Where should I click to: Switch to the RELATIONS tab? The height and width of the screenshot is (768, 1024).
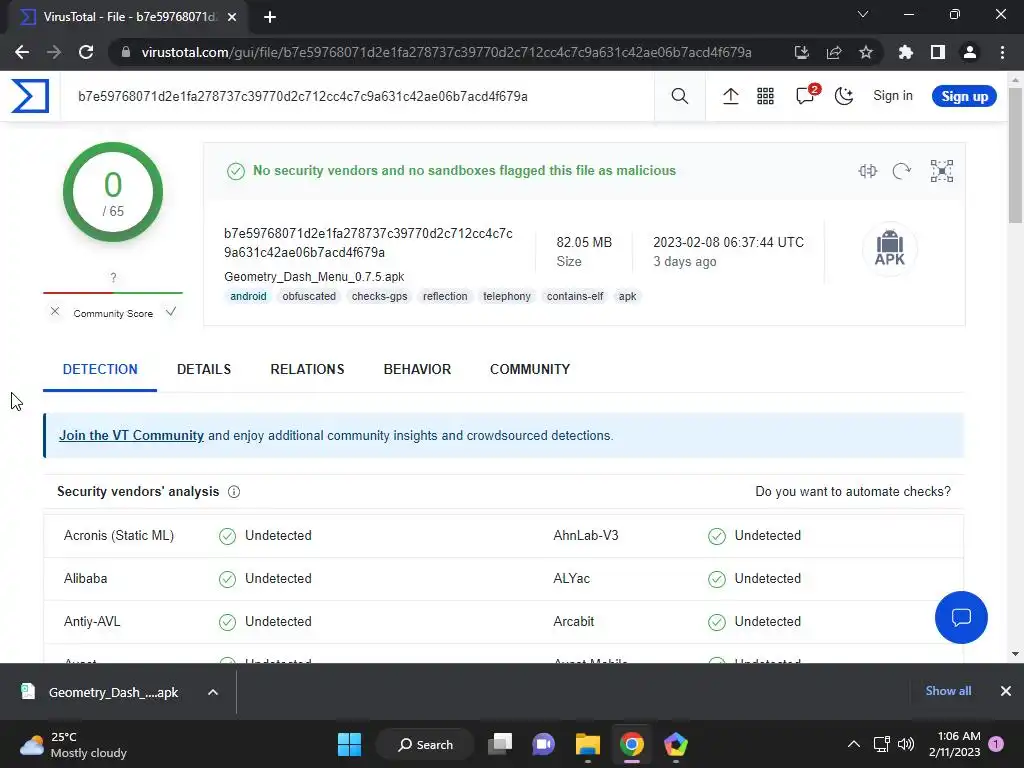pyautogui.click(x=307, y=370)
